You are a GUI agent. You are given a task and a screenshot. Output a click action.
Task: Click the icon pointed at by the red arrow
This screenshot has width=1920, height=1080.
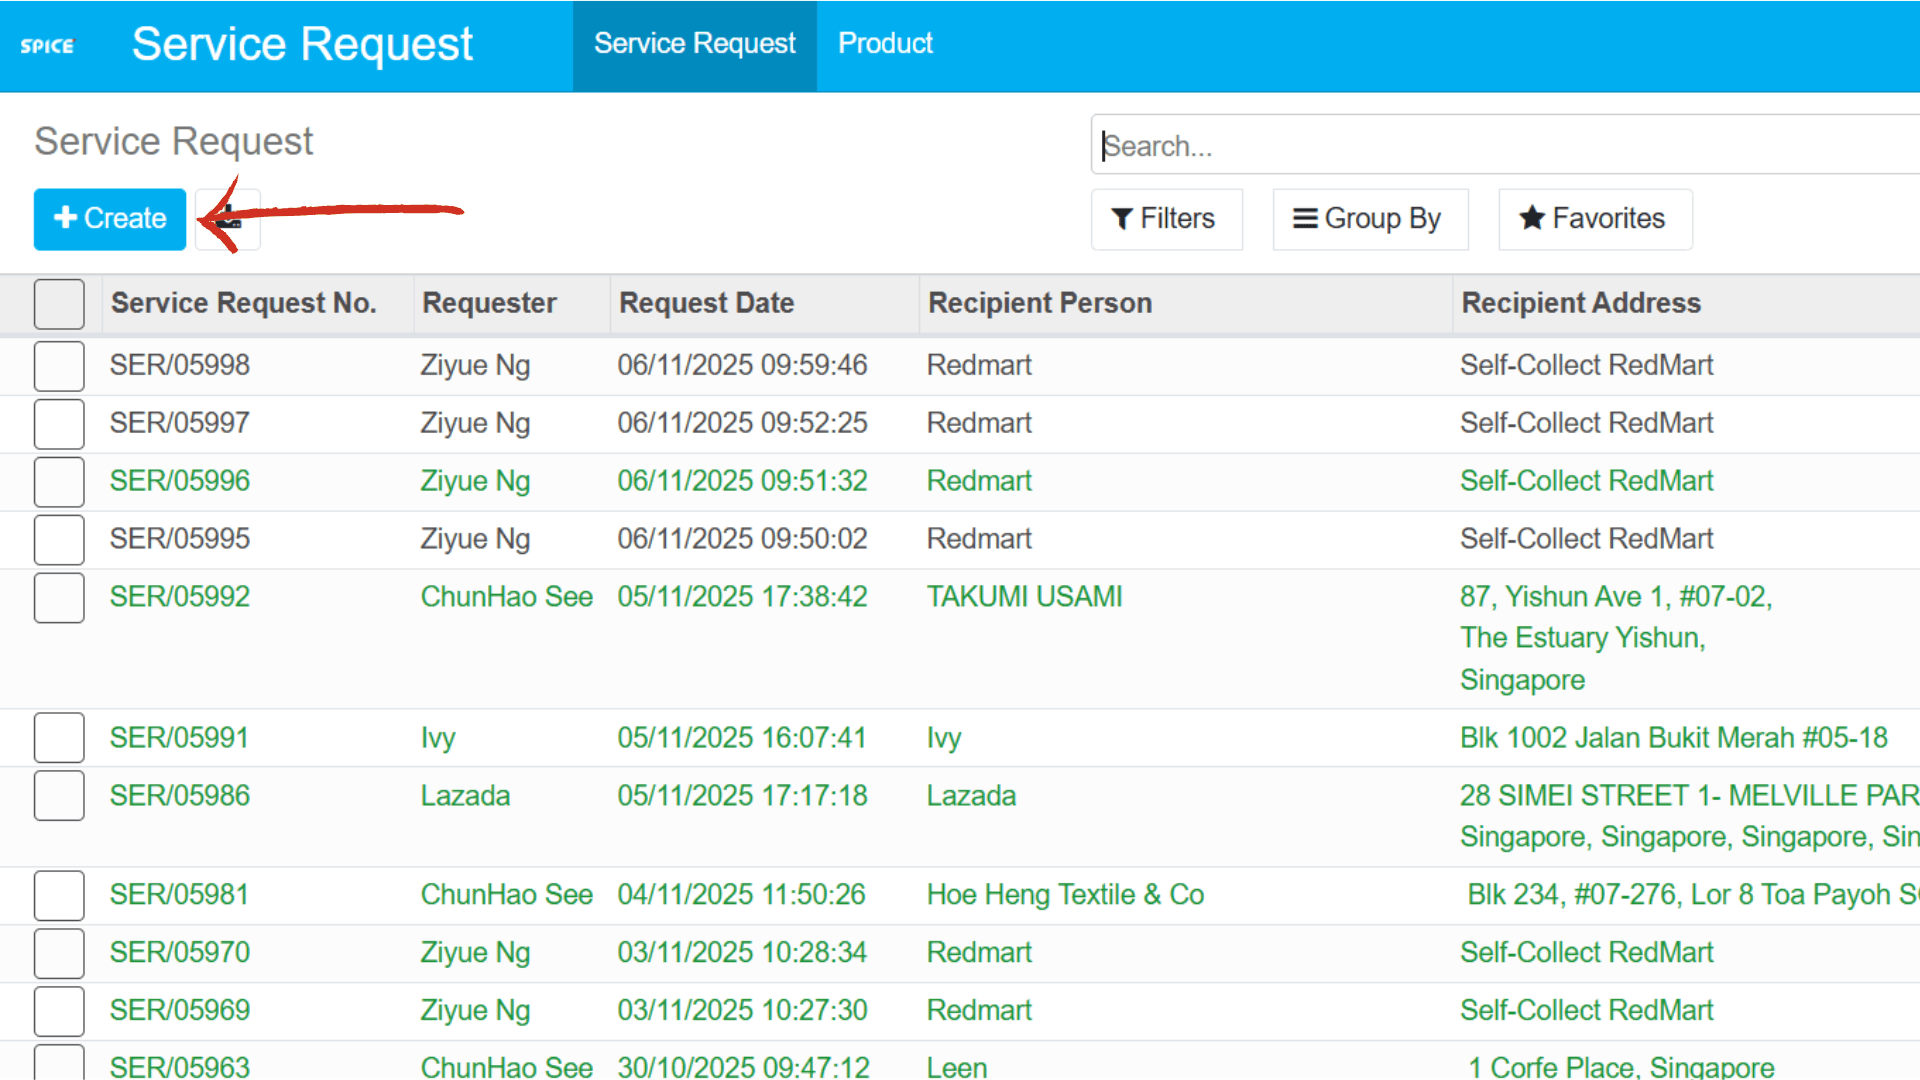[227, 219]
